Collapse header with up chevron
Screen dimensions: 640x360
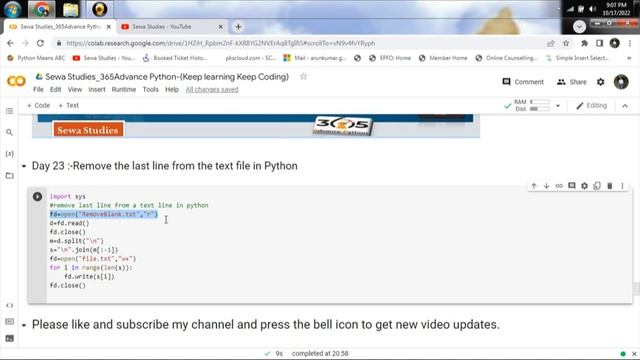pos(625,106)
